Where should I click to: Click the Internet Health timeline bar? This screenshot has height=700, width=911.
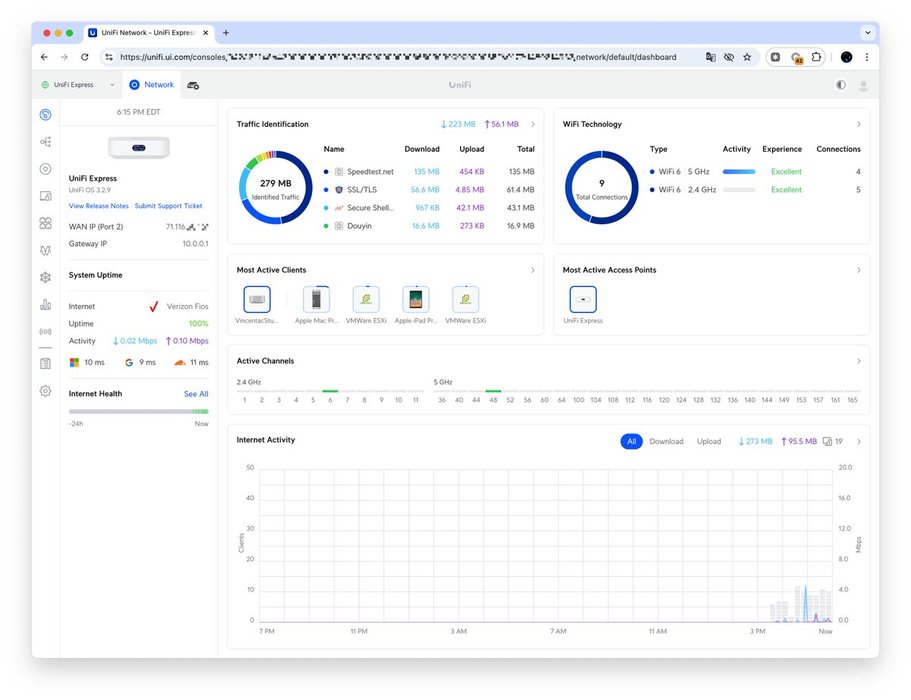[x=138, y=411]
